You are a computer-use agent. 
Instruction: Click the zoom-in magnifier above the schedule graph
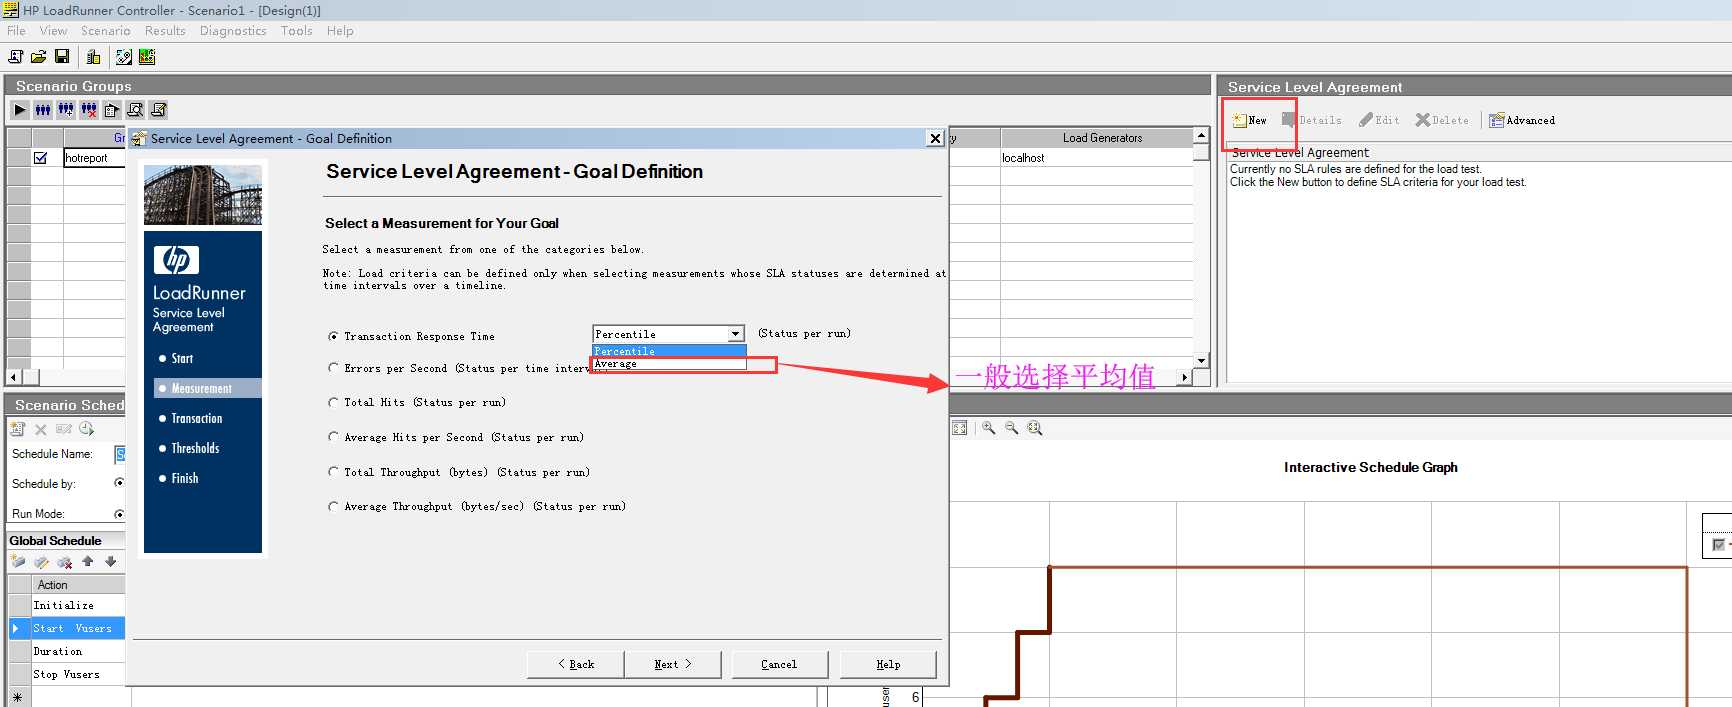click(989, 428)
